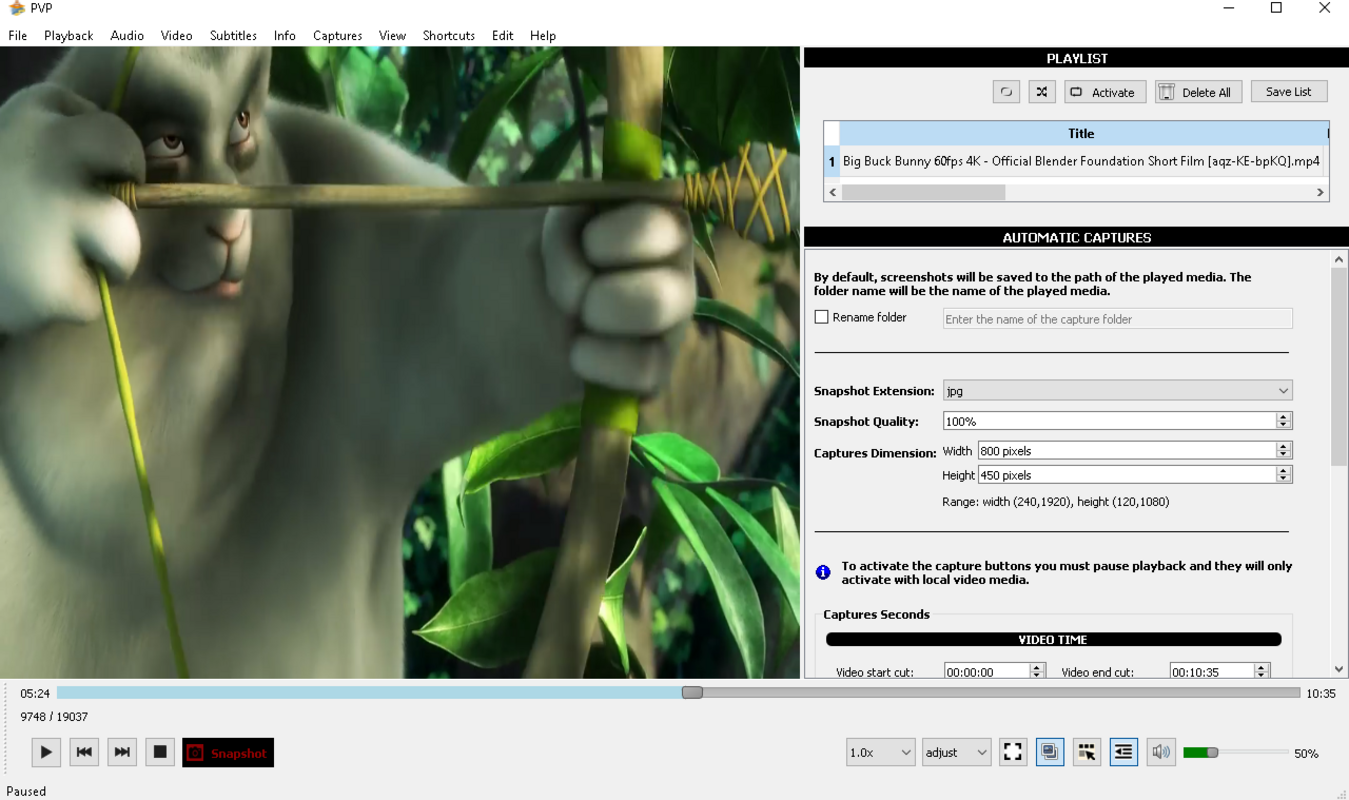Decrease capture Width with down arrow
This screenshot has width=1349, height=800.
tap(1284, 456)
